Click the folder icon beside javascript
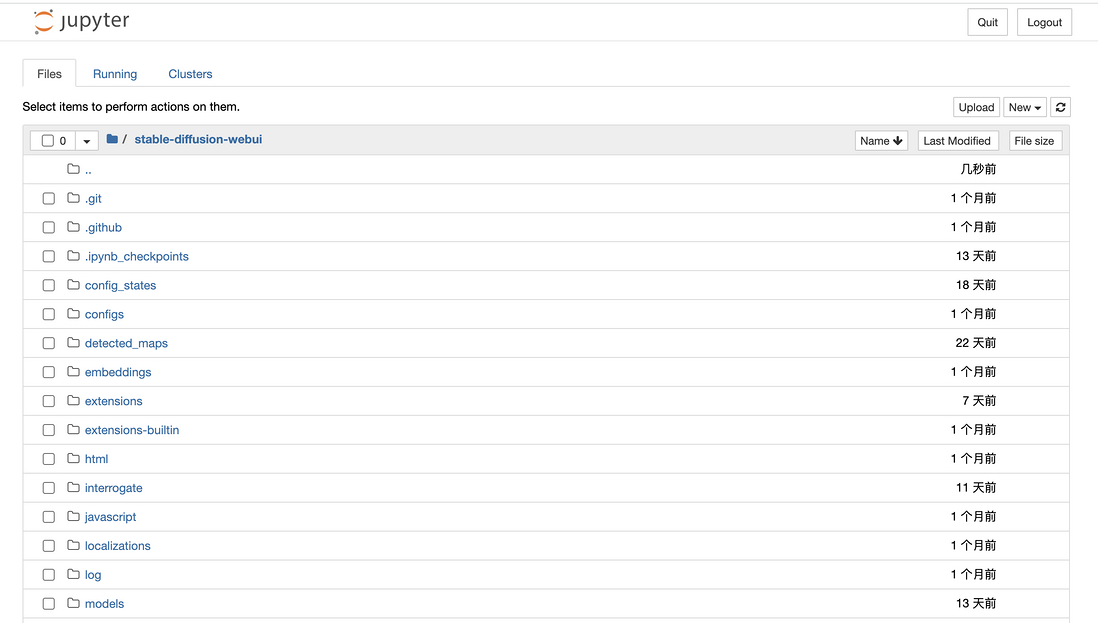 [x=73, y=517]
